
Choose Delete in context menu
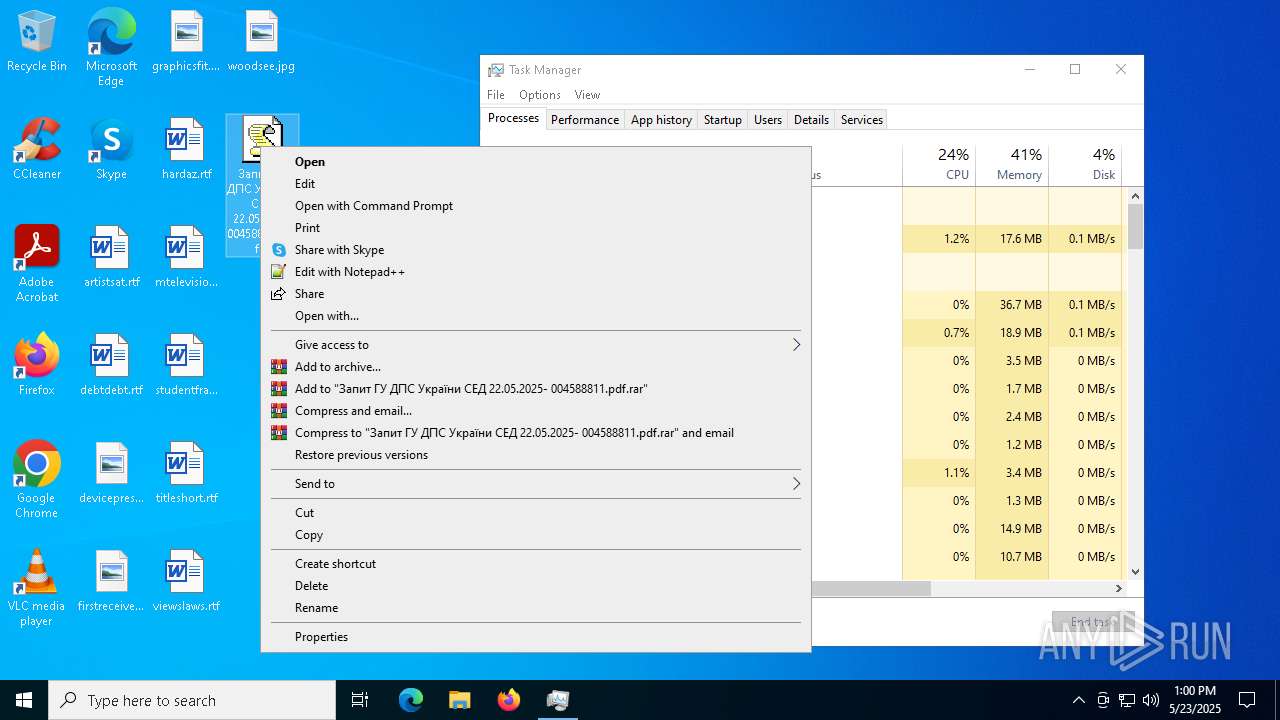click(x=536, y=586)
